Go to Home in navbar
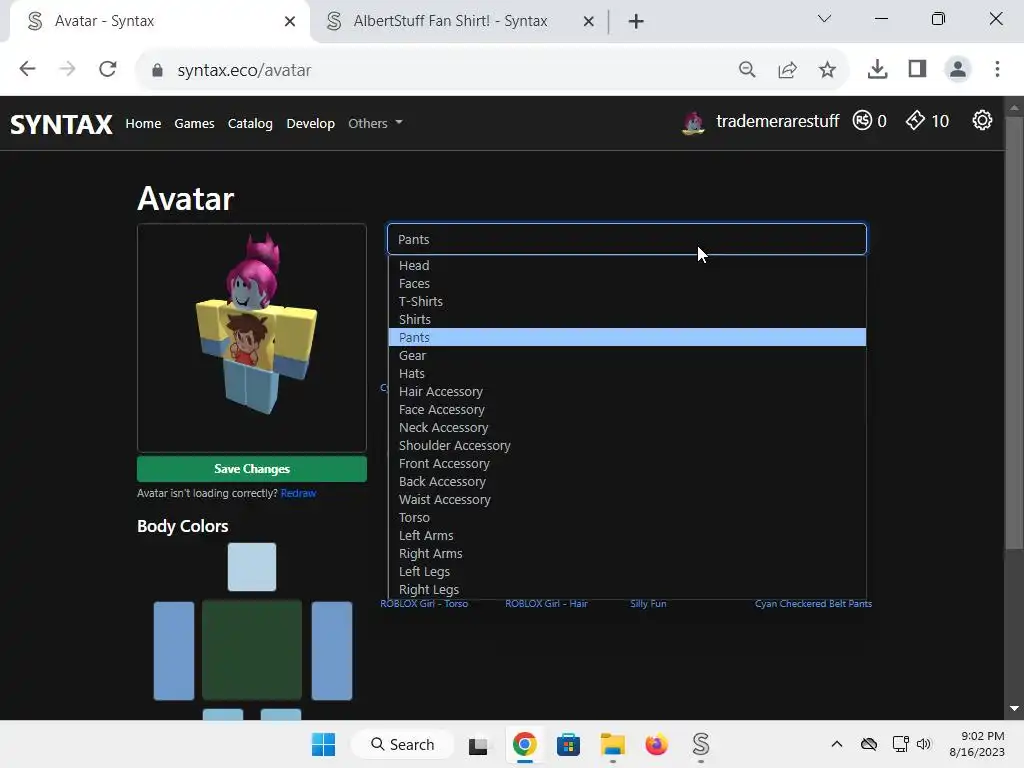The image size is (1024, 768). coord(143,123)
